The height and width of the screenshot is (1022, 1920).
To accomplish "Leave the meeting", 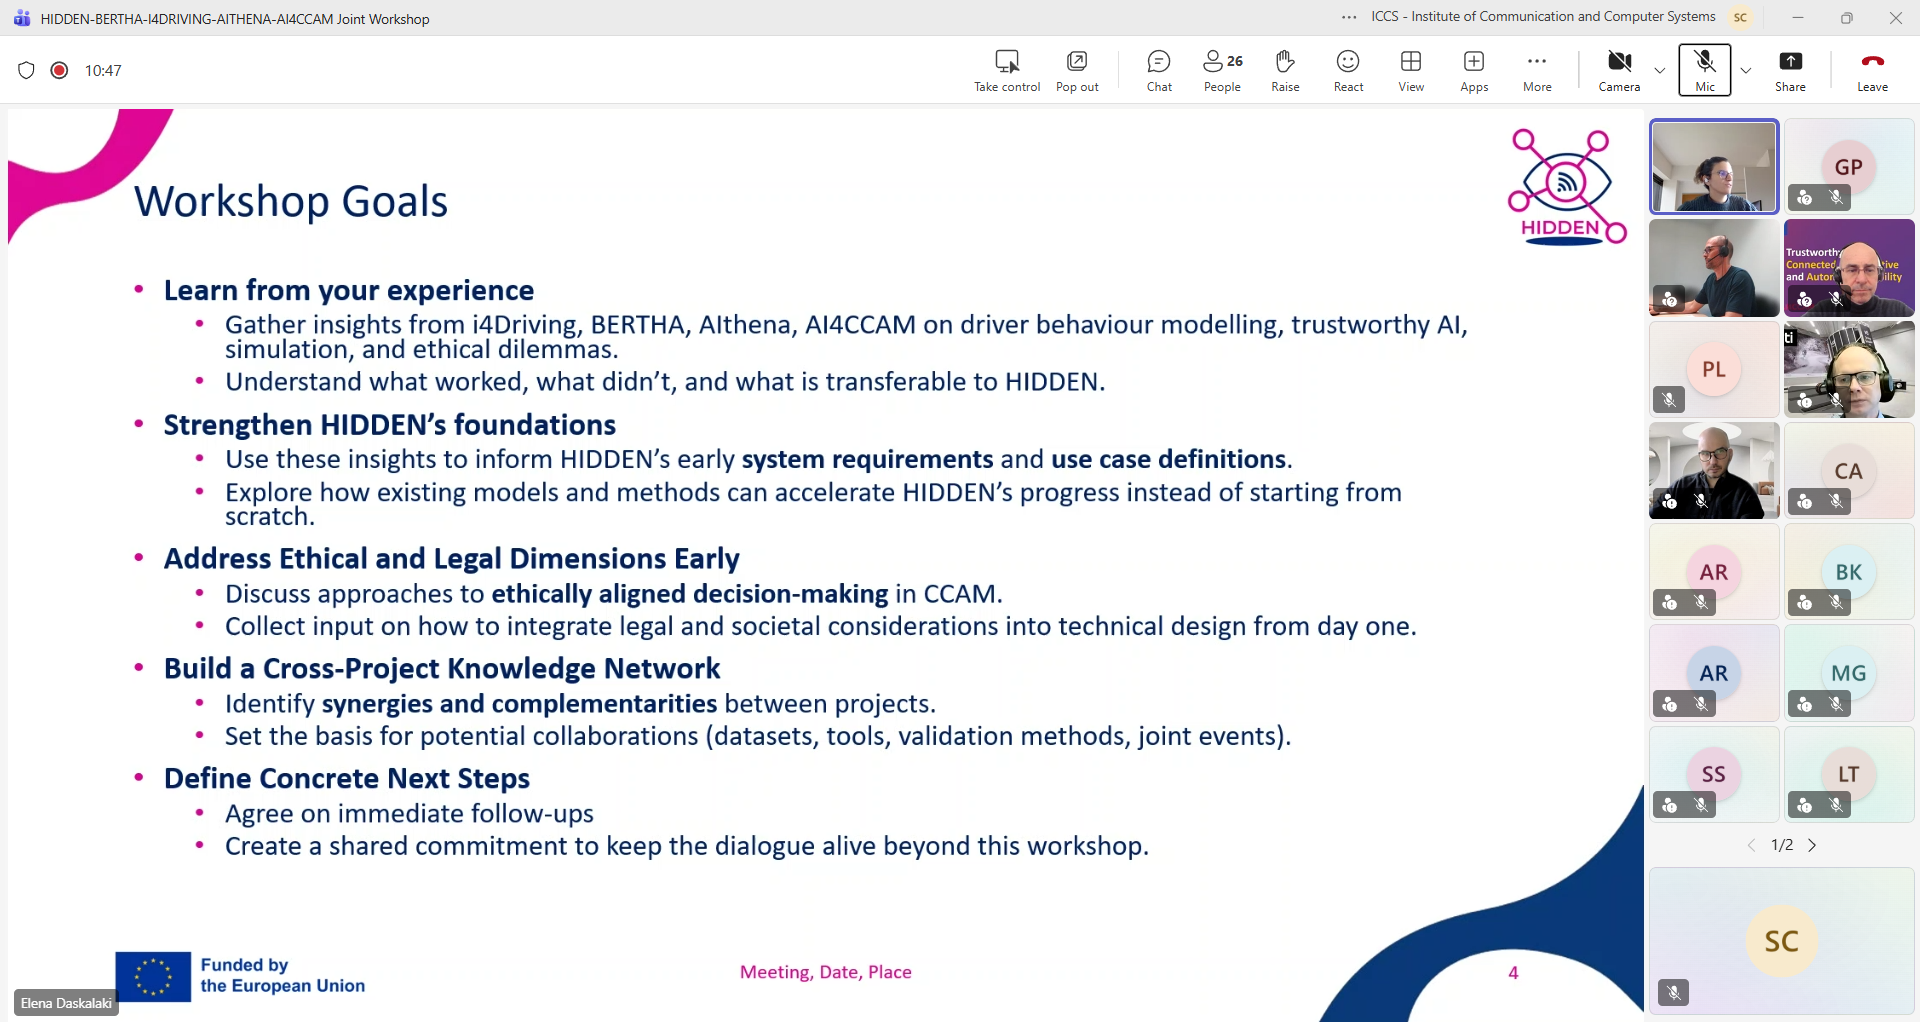I will coord(1872,71).
